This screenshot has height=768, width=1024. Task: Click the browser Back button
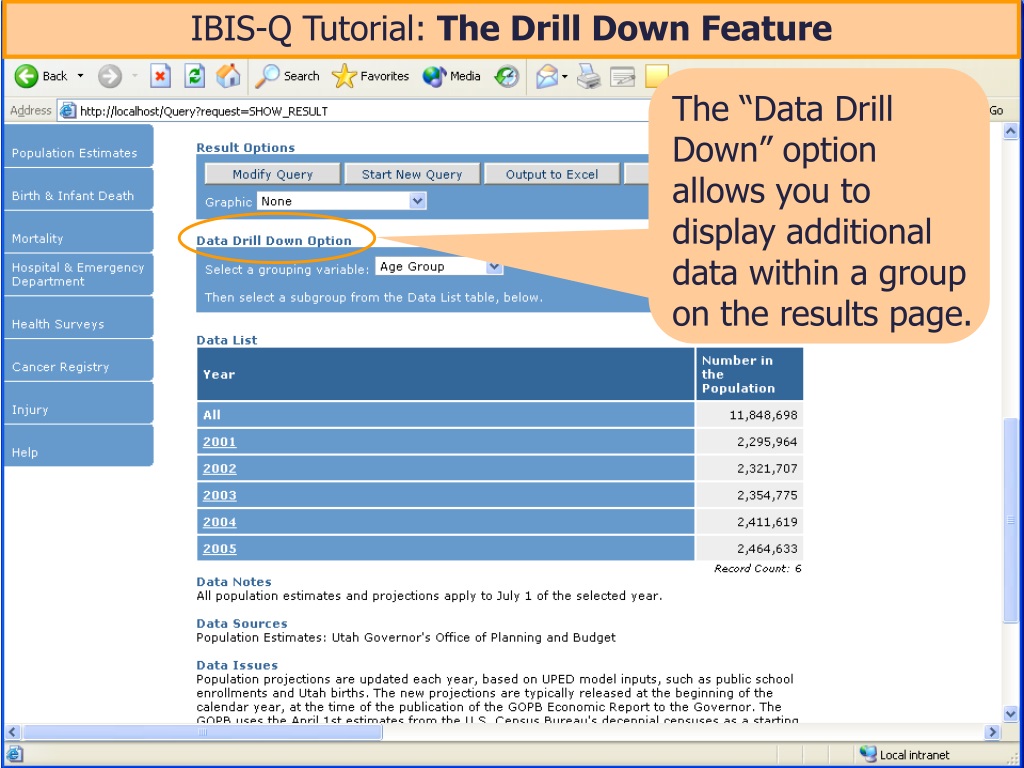[40, 76]
